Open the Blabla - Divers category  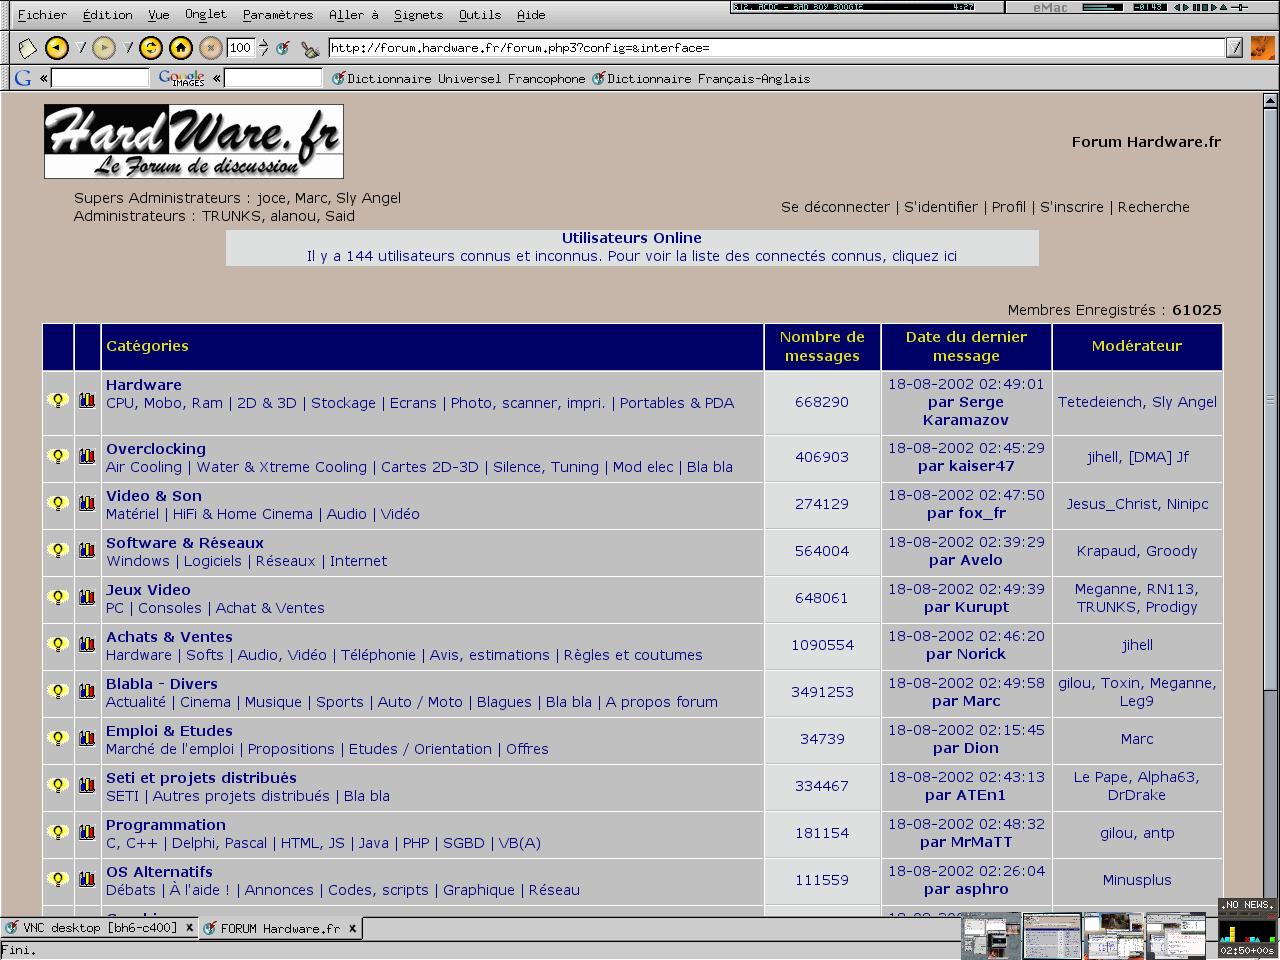[x=162, y=684]
